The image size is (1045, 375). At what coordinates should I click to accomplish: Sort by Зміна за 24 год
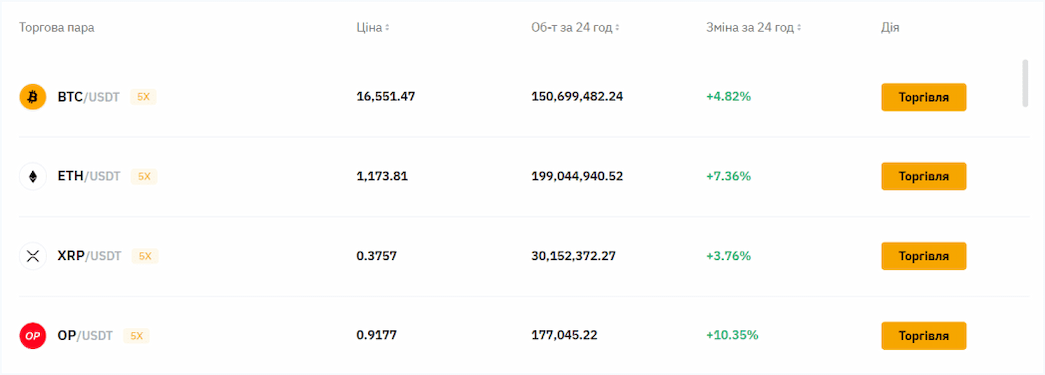tap(753, 28)
